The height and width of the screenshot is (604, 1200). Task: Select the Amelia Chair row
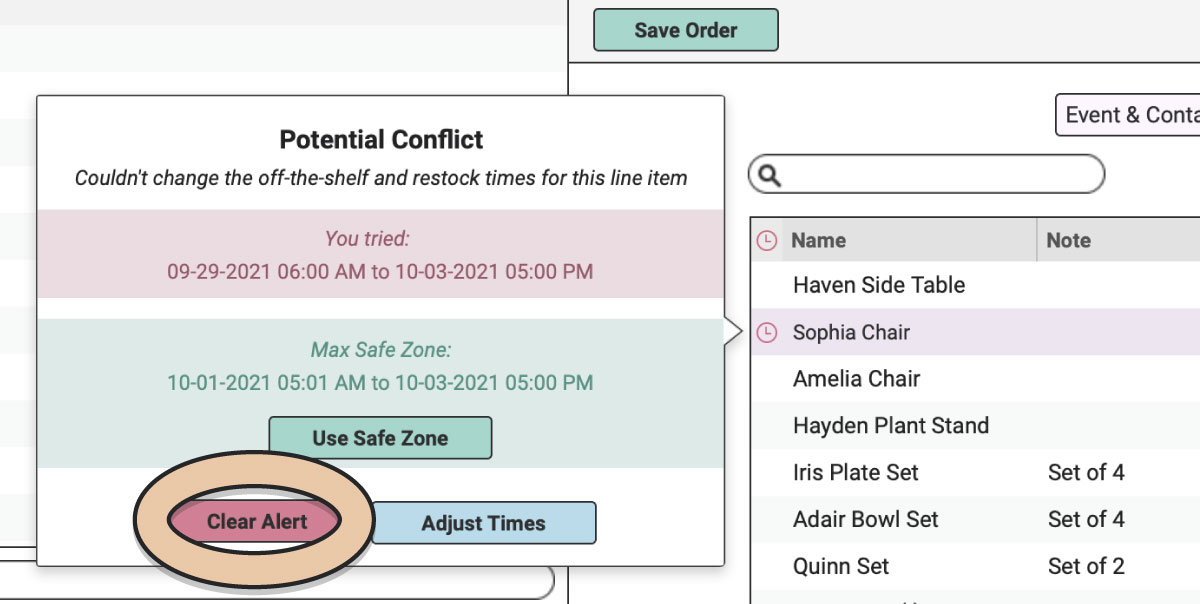(x=975, y=379)
